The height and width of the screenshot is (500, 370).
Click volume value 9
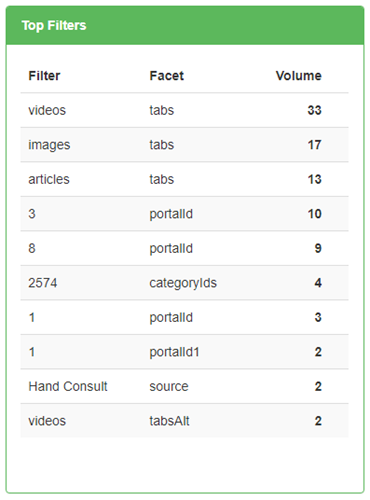point(318,248)
